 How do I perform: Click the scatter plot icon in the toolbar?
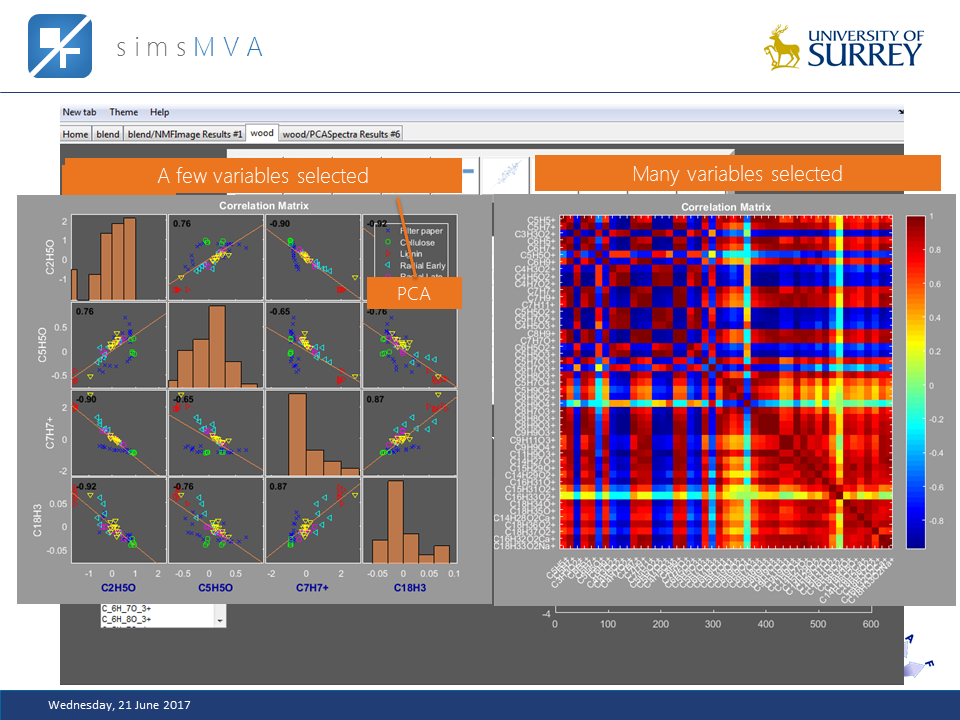tap(505, 172)
